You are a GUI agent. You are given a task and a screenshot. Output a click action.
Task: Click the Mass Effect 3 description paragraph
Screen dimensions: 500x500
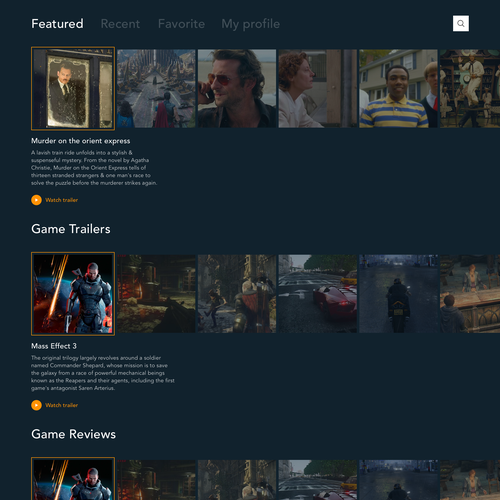(103, 373)
